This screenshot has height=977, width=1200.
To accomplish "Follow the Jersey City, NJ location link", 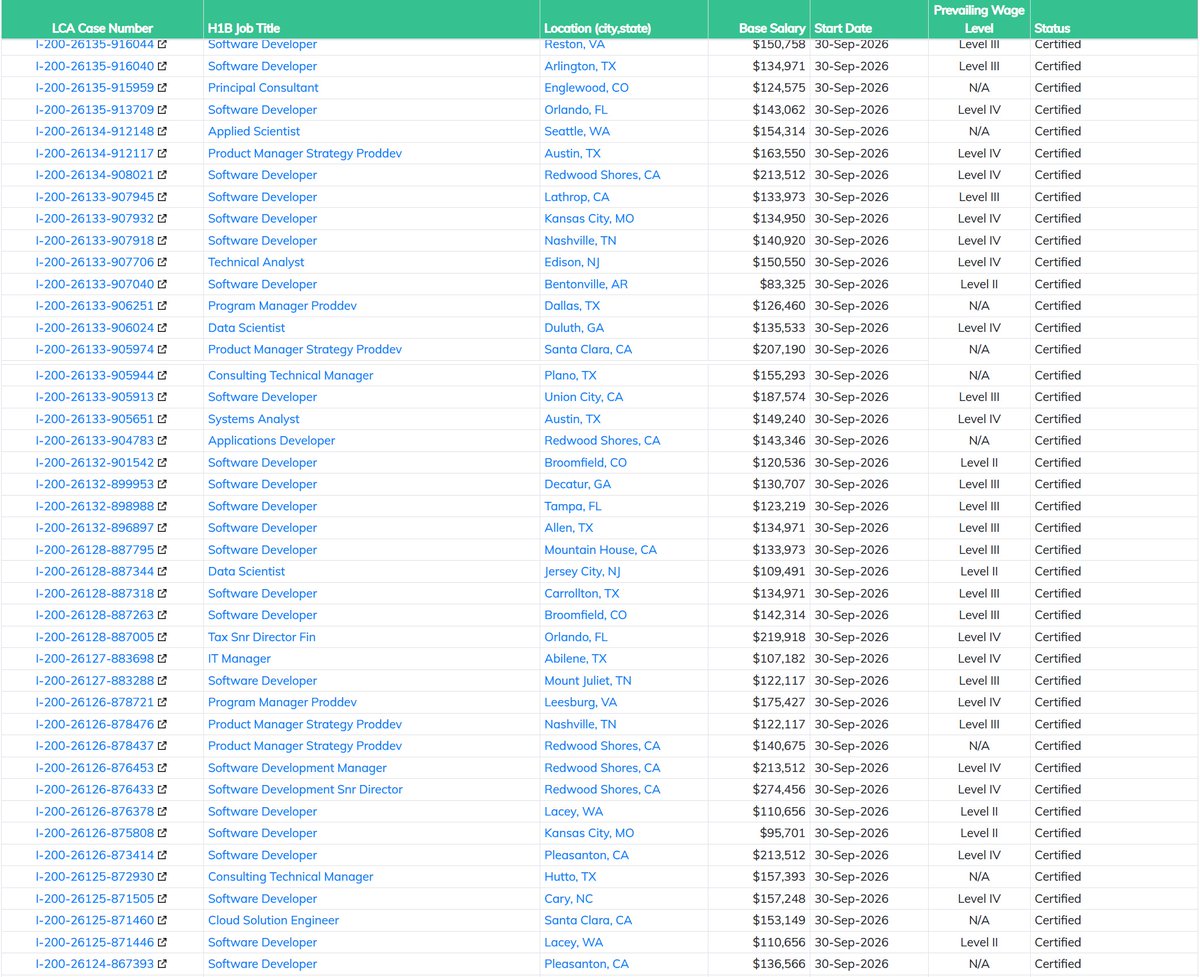I will click(582, 572).
